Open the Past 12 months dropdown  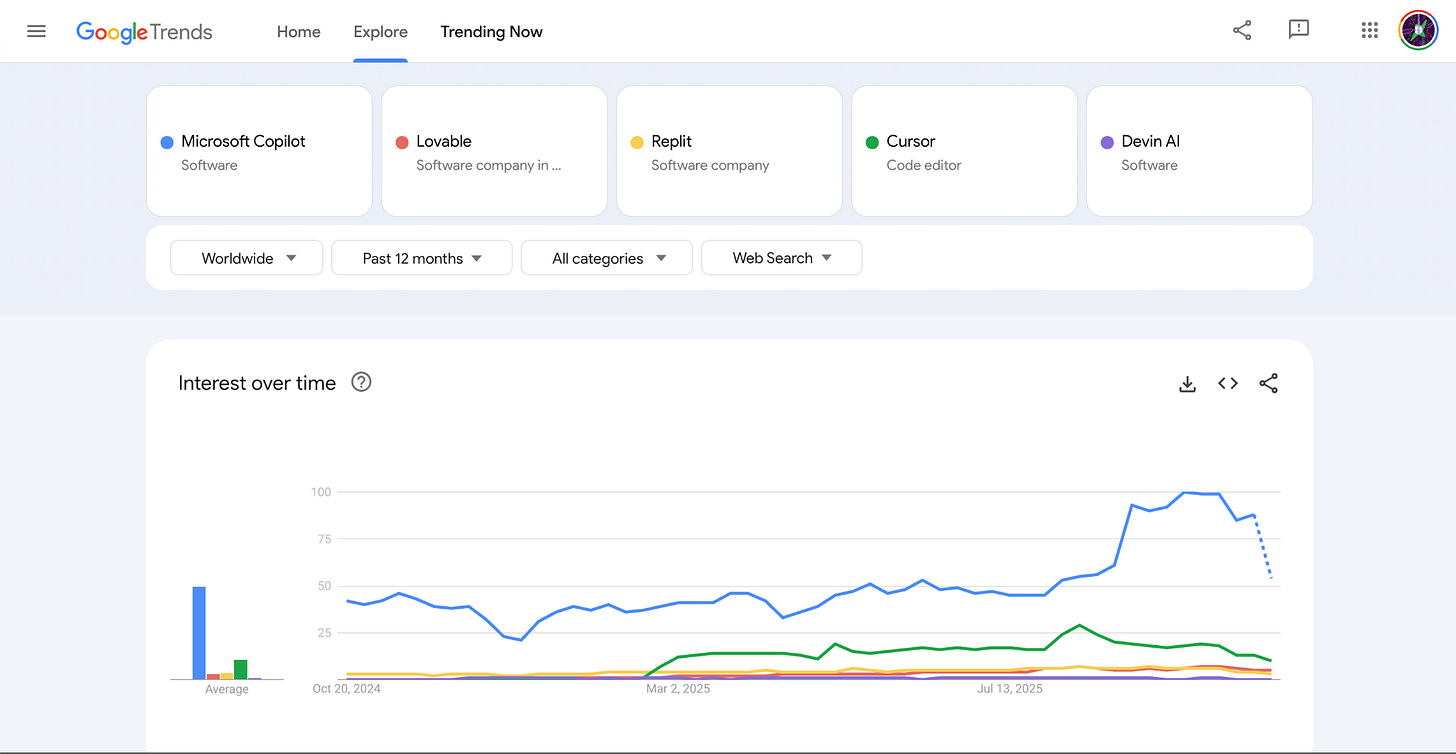(x=421, y=258)
